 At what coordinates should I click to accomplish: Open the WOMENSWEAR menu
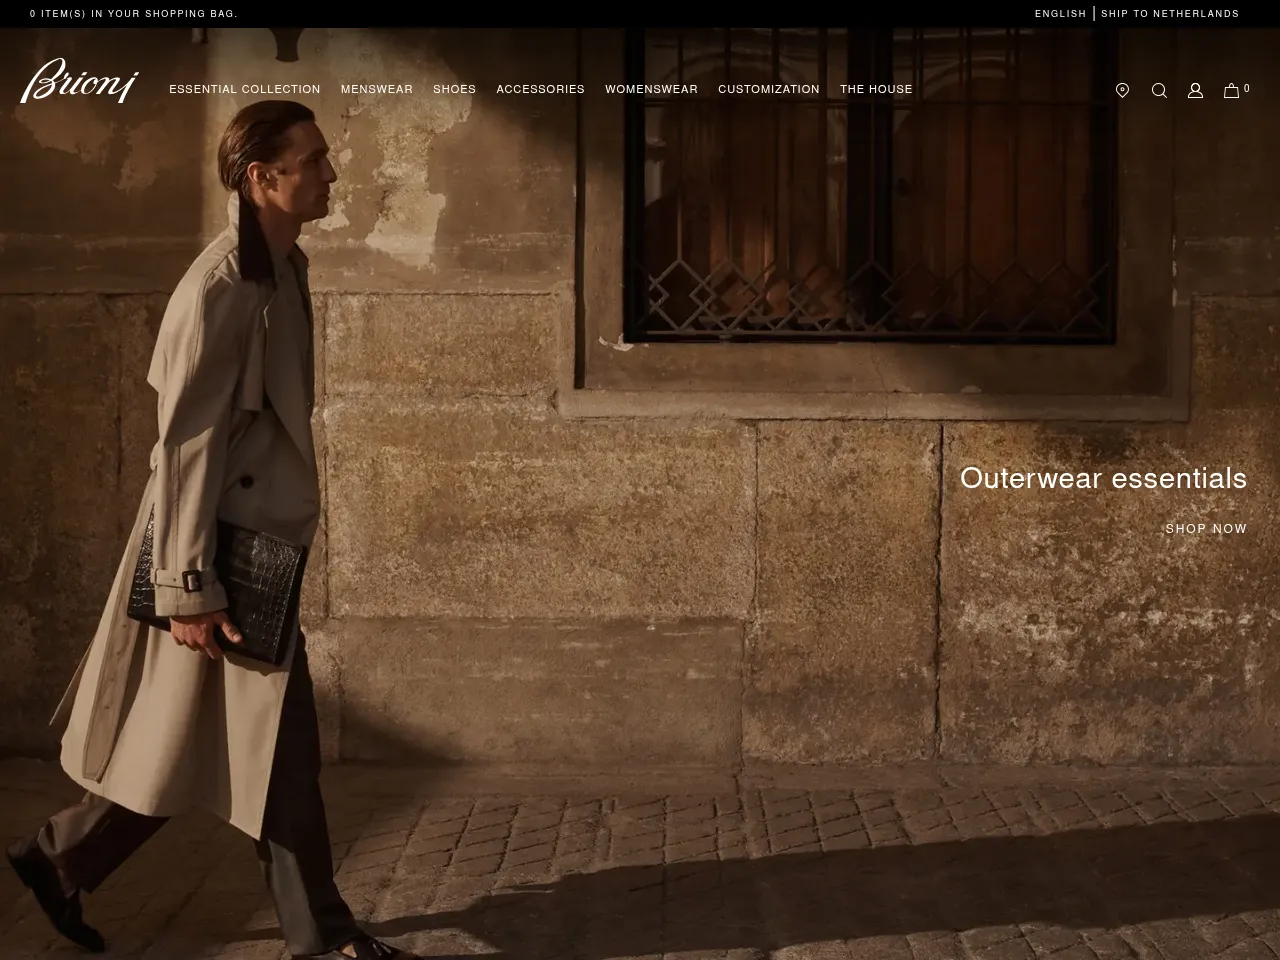pos(652,89)
